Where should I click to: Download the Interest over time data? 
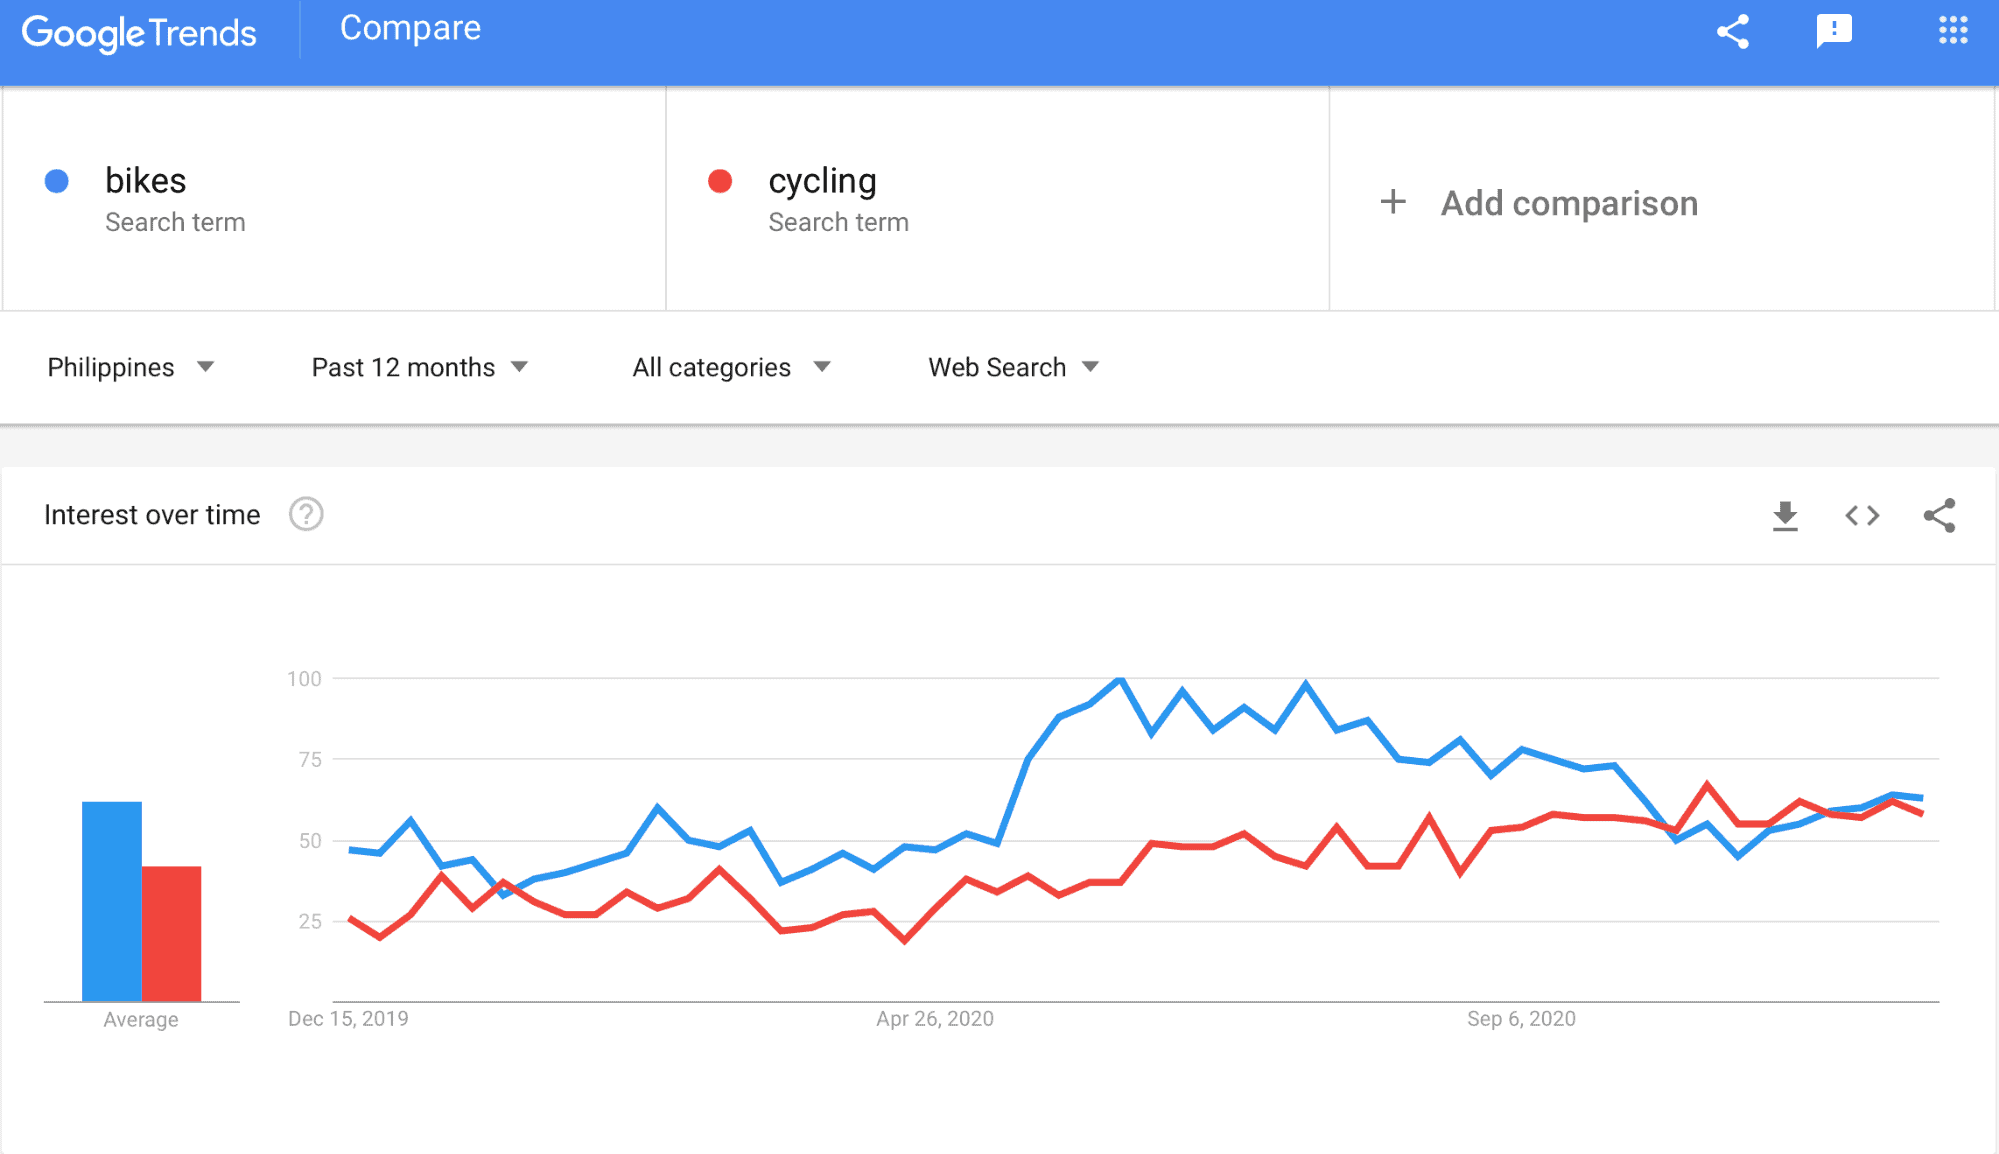click(x=1785, y=516)
